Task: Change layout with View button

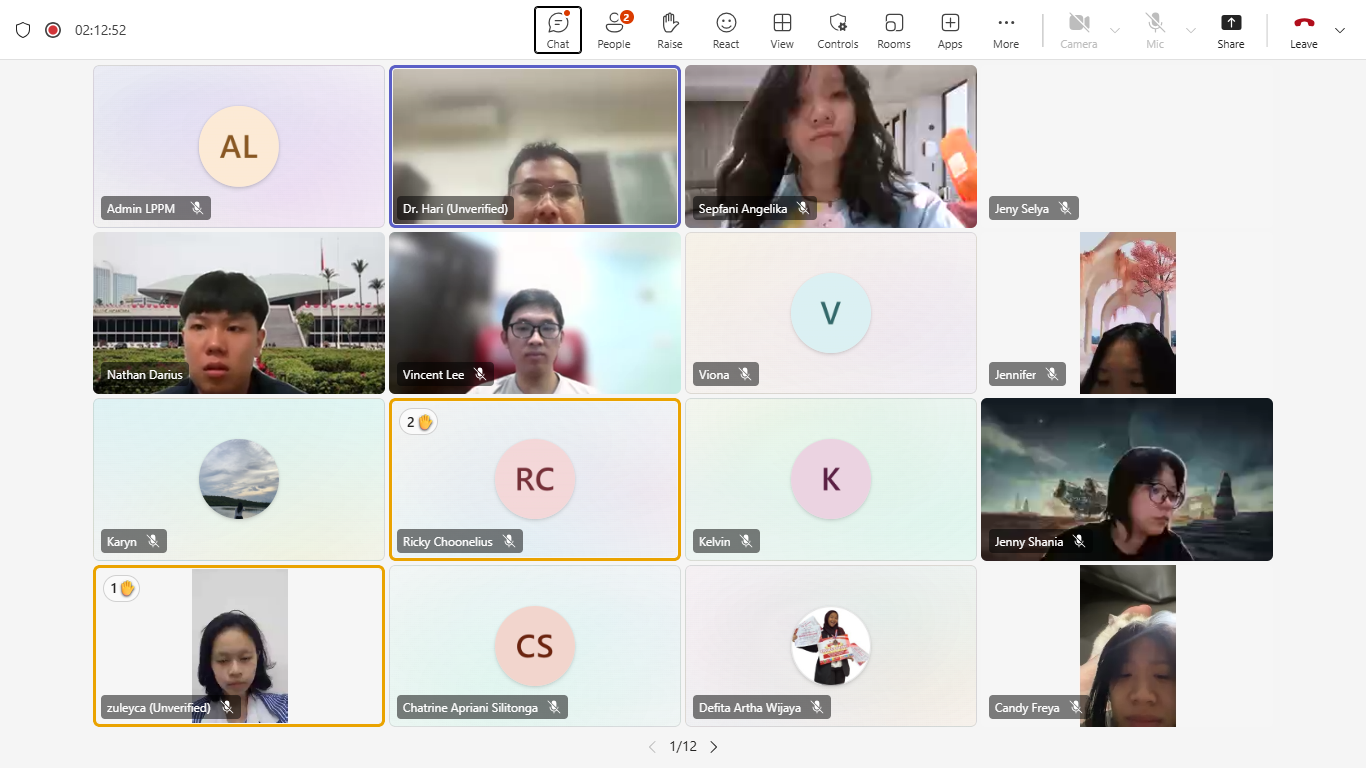Action: (x=782, y=30)
